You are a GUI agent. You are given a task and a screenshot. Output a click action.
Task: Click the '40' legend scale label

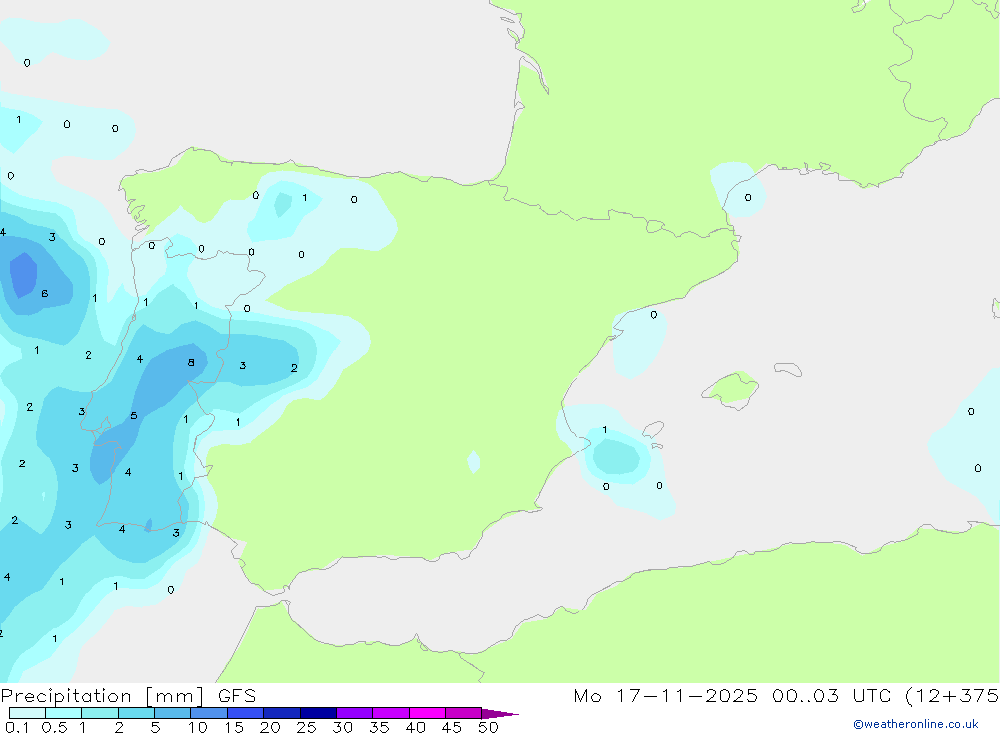tap(415, 727)
